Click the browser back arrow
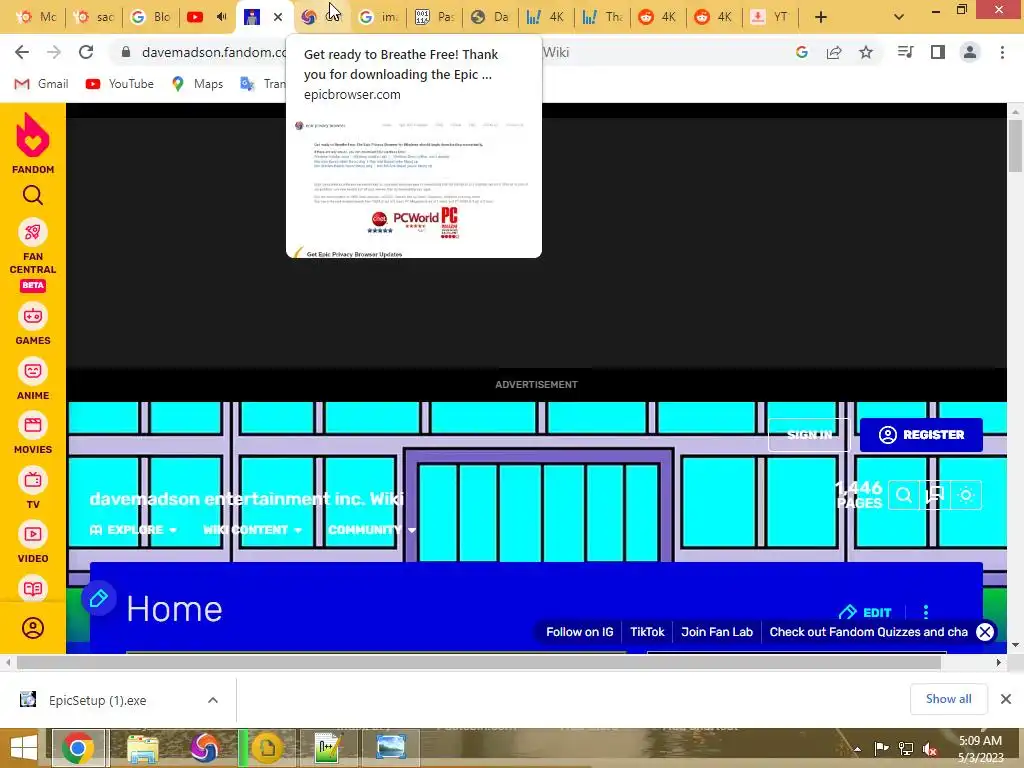This screenshot has width=1024, height=768. pos(22,52)
